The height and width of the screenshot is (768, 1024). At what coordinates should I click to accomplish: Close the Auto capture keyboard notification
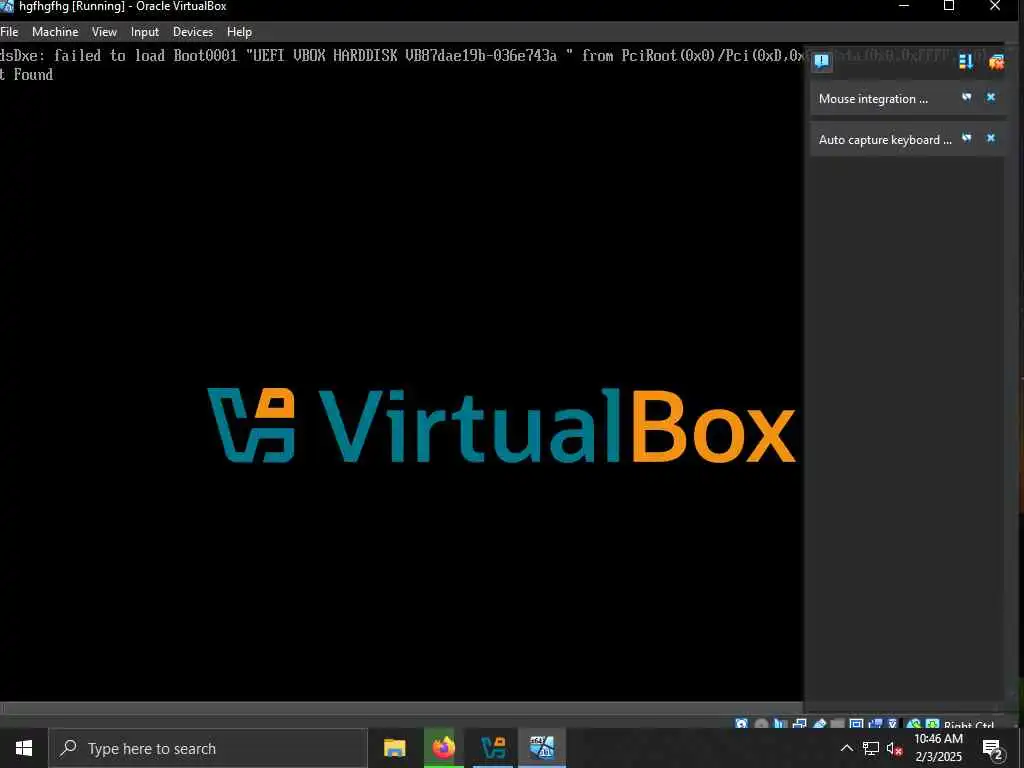(991, 138)
